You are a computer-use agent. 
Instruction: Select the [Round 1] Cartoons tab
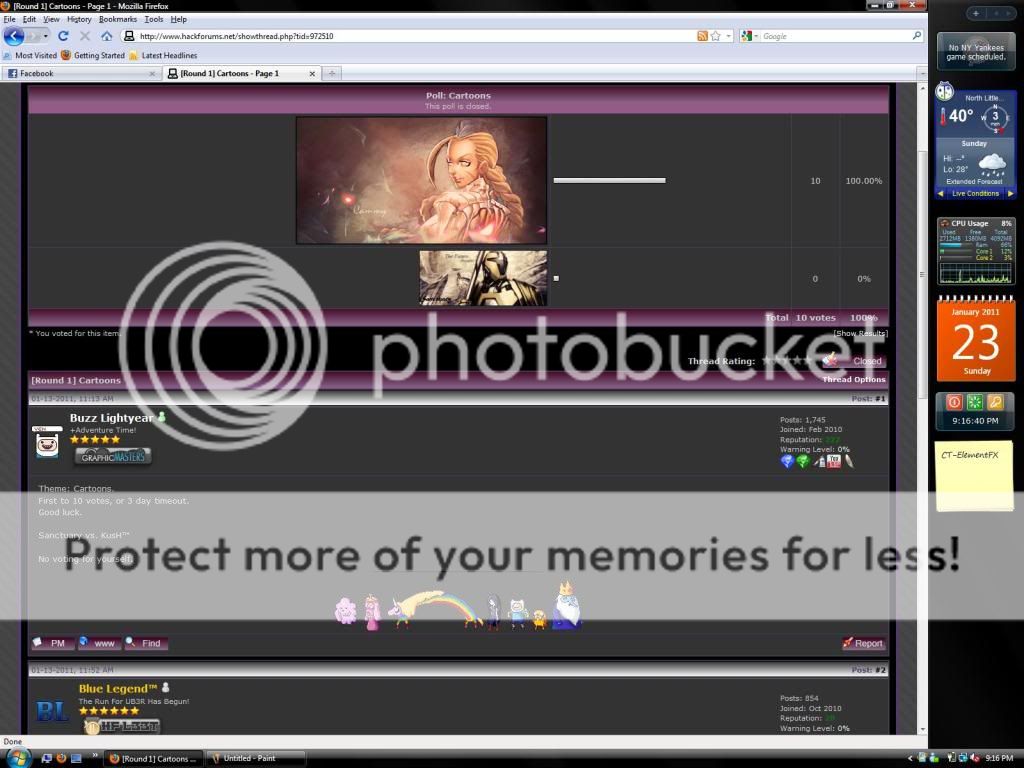[240, 74]
